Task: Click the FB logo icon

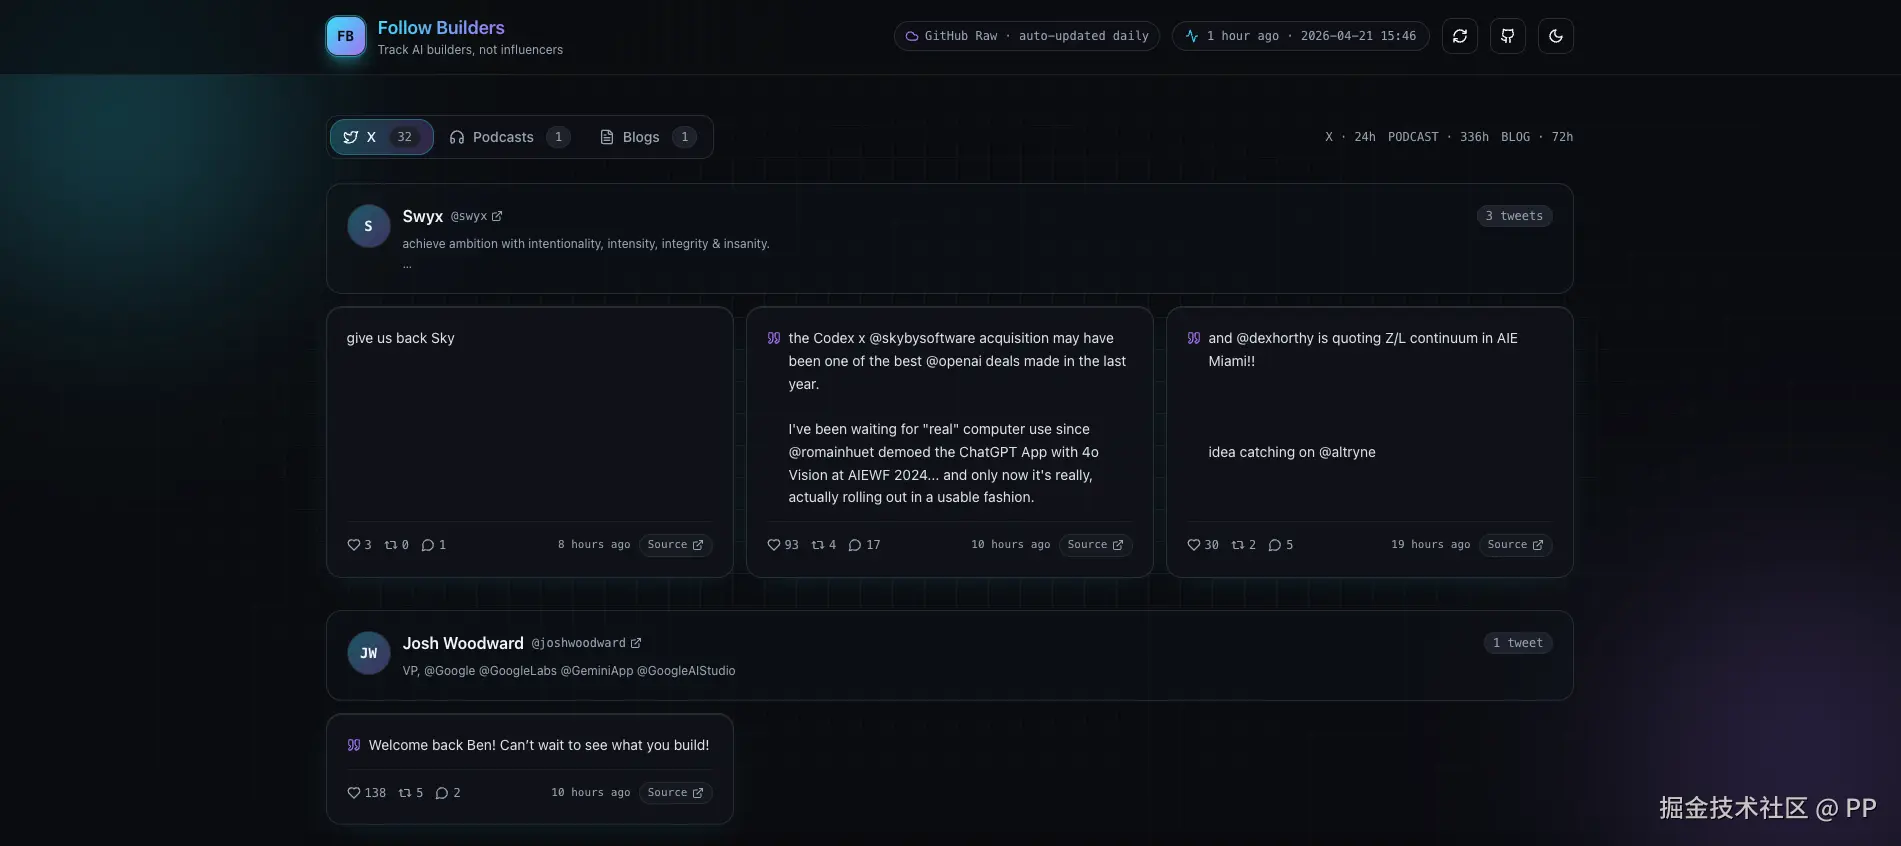Action: (x=346, y=36)
